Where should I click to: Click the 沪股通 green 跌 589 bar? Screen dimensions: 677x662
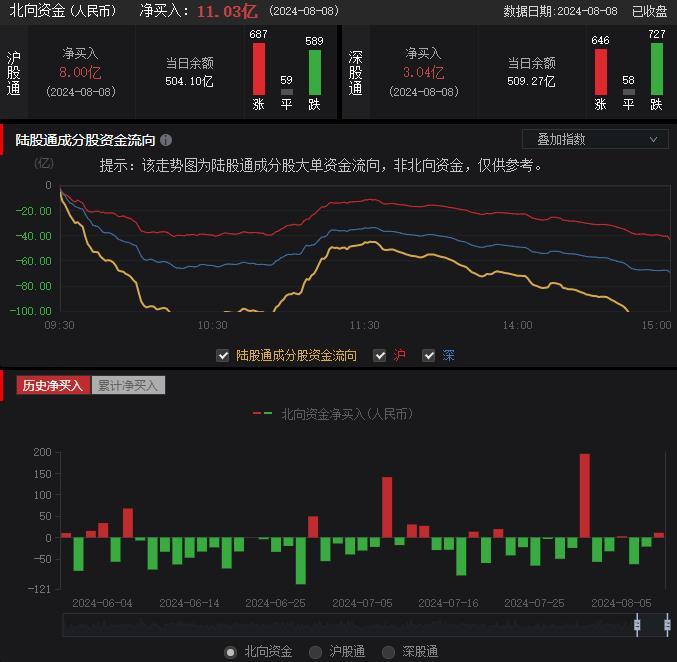point(315,73)
